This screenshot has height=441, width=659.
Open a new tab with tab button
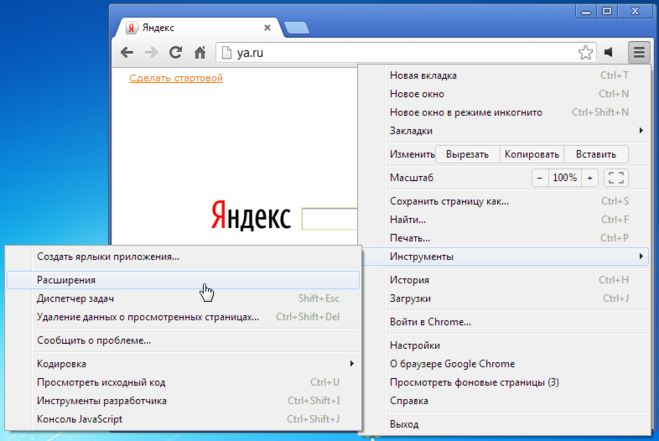[296, 27]
